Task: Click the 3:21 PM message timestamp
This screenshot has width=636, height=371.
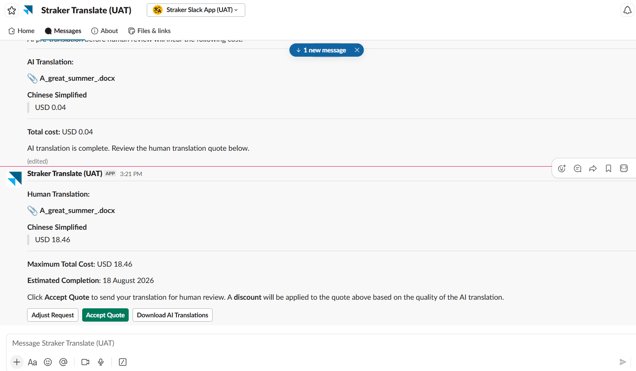Action: 131,174
